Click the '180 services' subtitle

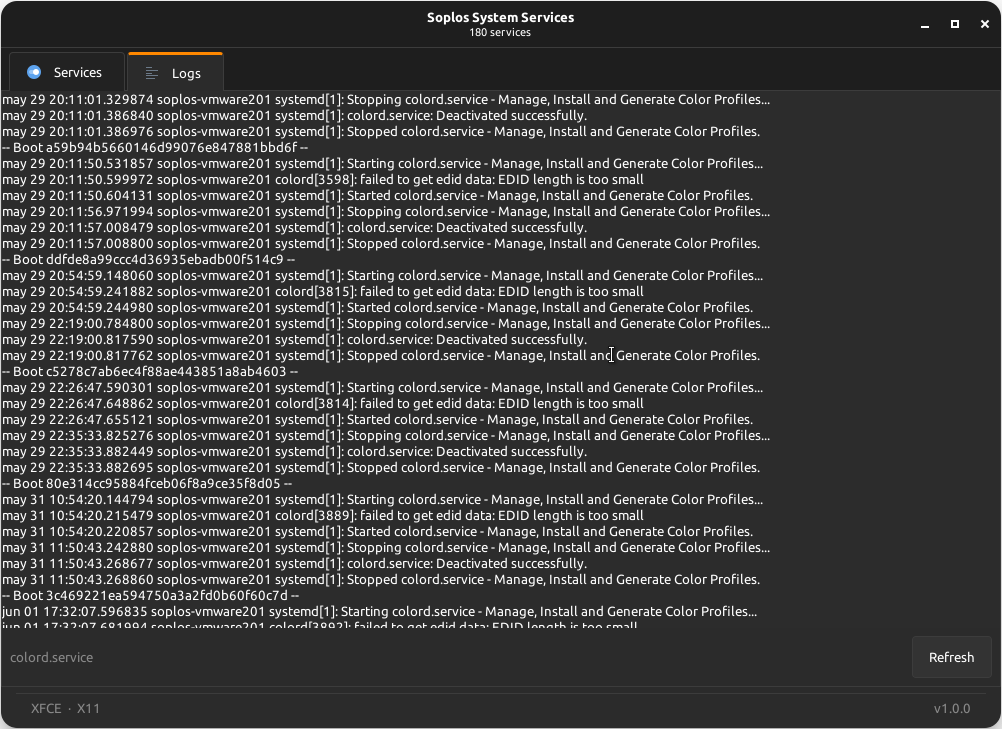point(500,33)
